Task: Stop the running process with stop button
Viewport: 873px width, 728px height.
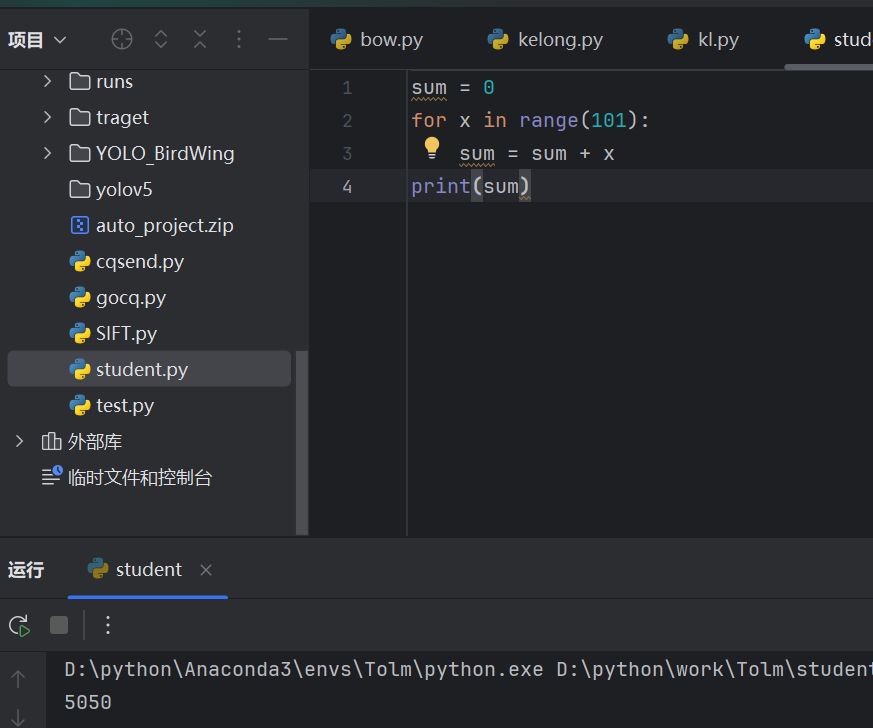Action: coord(59,625)
